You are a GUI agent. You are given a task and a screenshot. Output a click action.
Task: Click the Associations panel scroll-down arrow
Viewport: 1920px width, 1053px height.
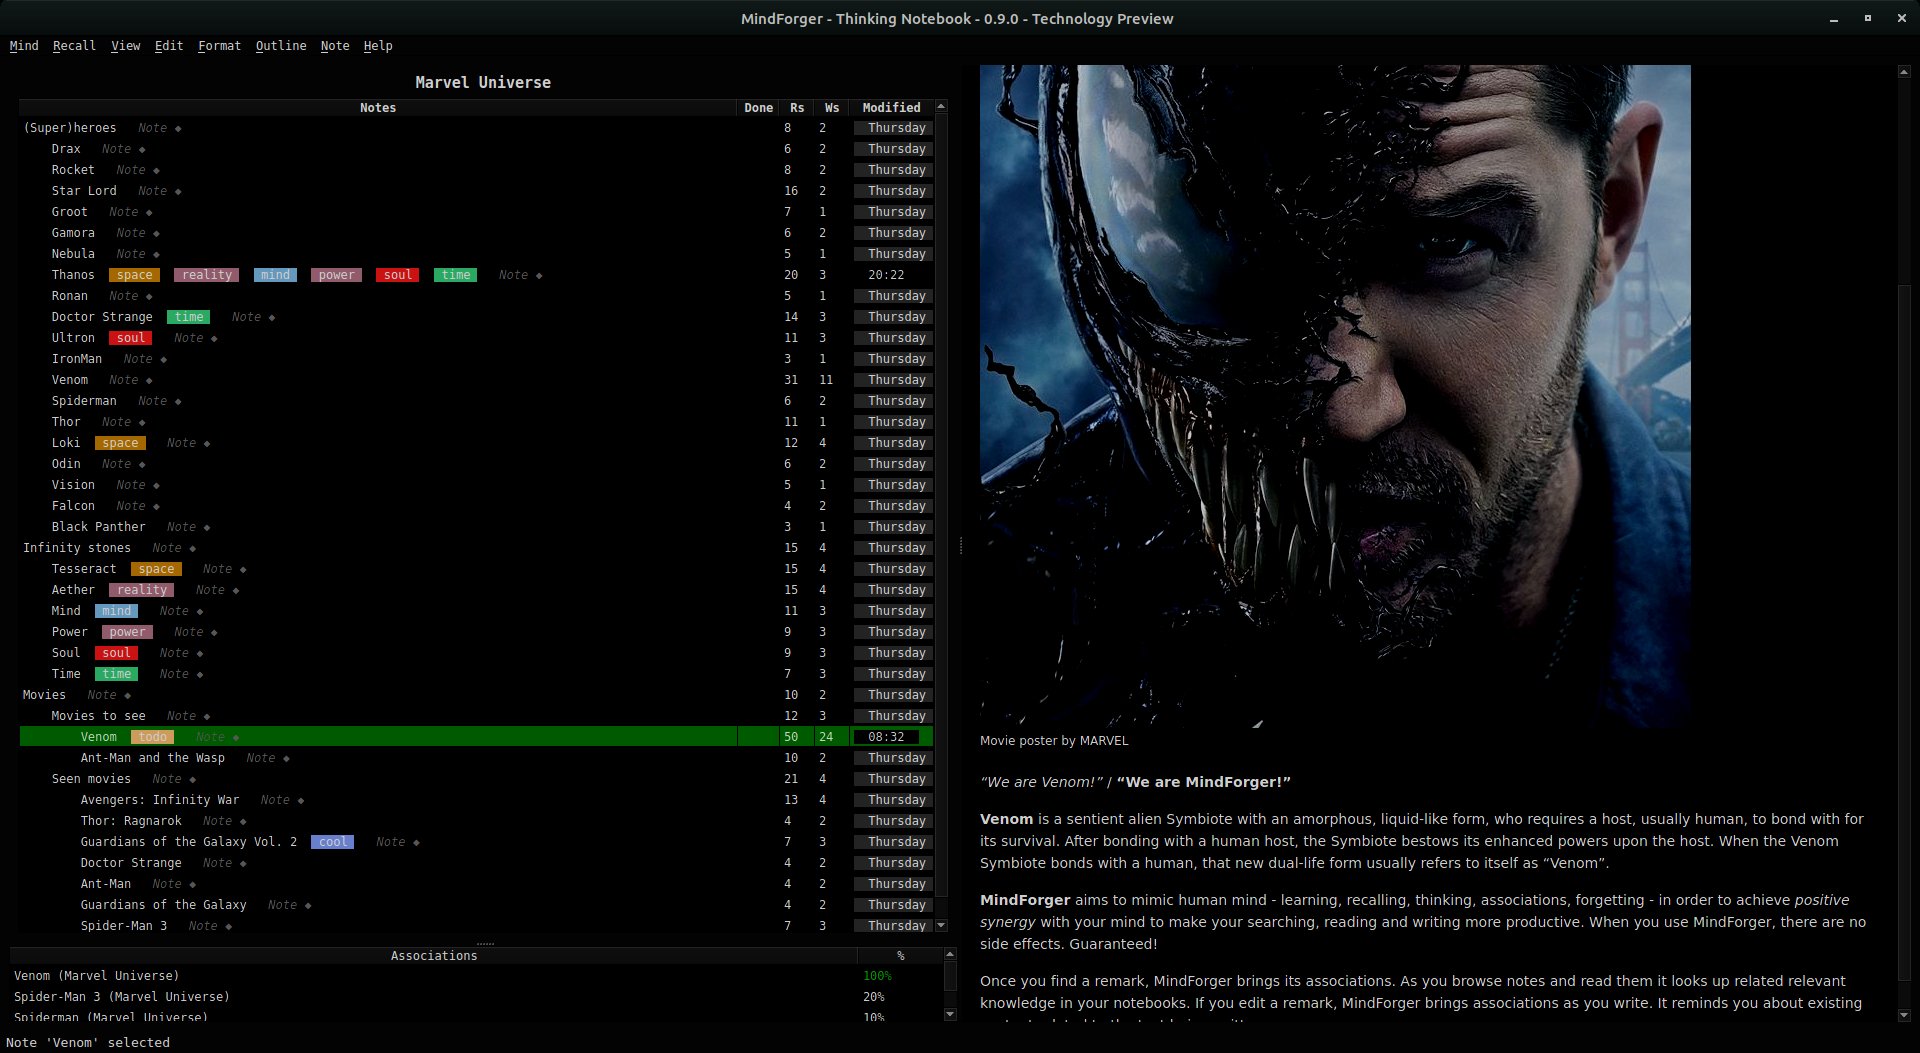coord(950,1014)
